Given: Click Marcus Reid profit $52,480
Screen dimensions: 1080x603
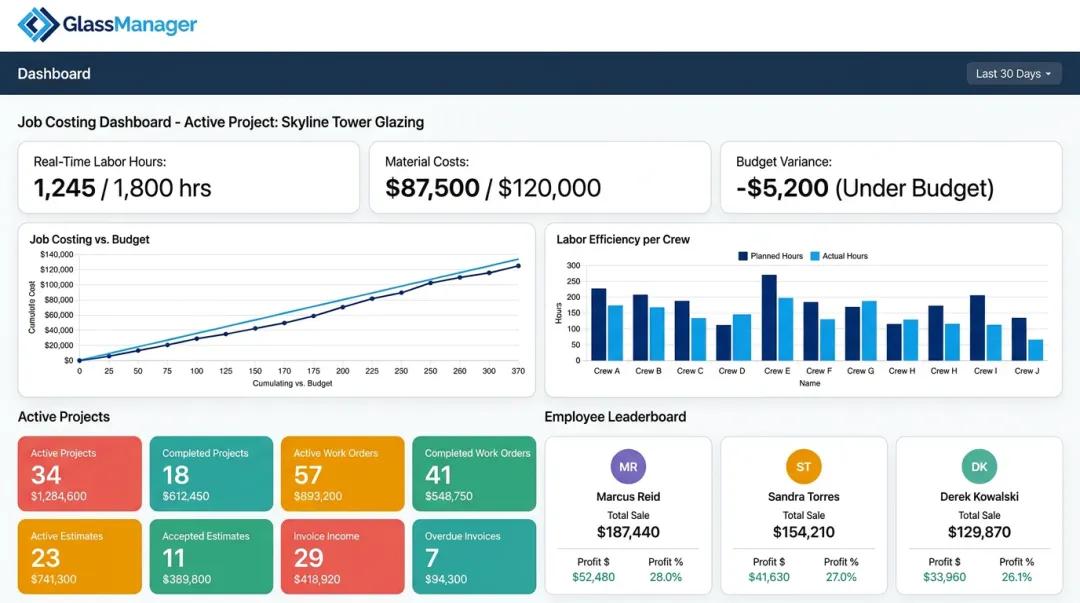Looking at the screenshot, I should pos(593,577).
